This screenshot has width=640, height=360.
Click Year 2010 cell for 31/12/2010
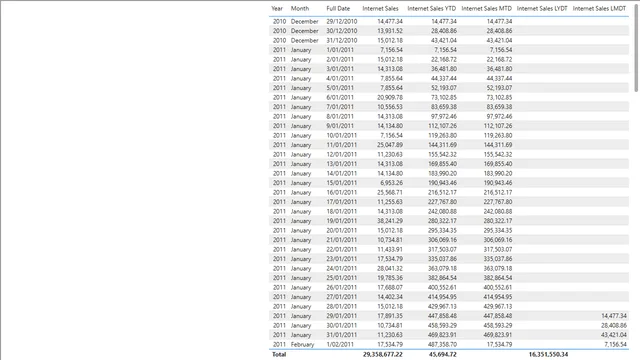[279, 40]
